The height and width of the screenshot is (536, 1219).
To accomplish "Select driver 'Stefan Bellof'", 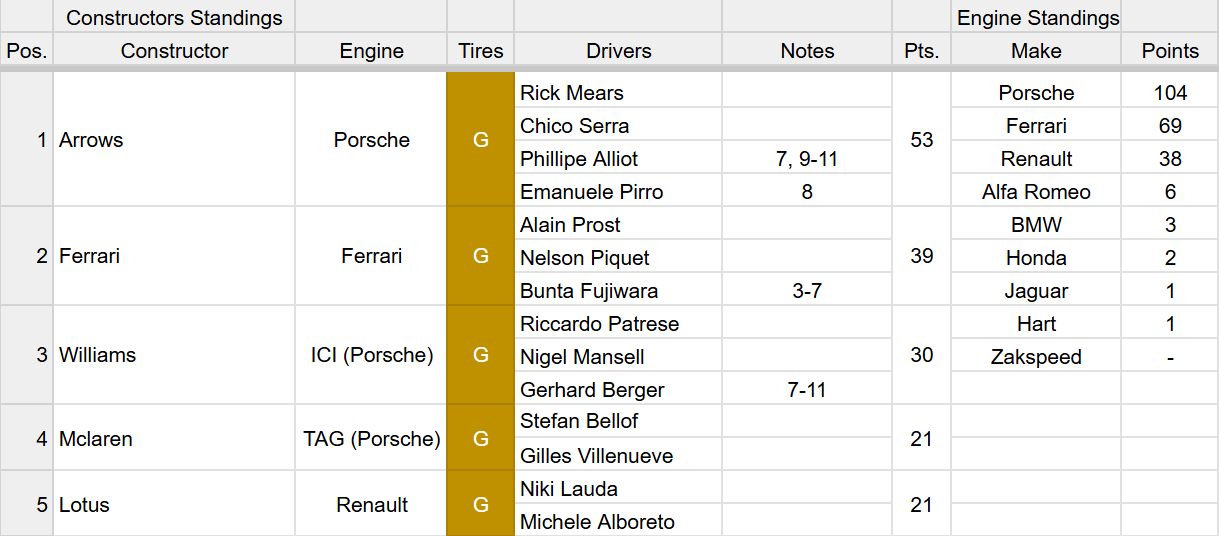I will (x=618, y=421).
